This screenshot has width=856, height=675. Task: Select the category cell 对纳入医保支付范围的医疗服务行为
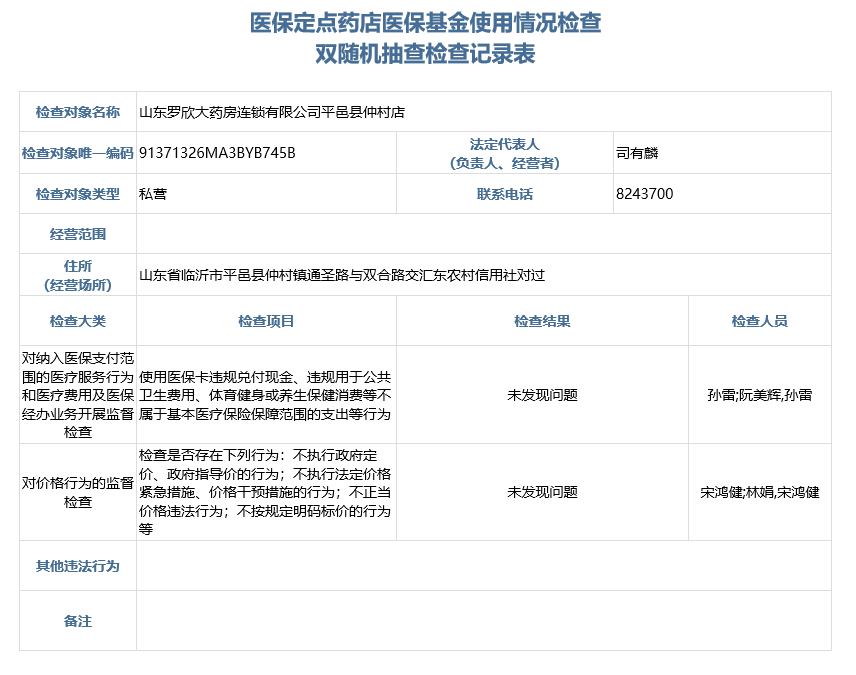pyautogui.click(x=78, y=395)
